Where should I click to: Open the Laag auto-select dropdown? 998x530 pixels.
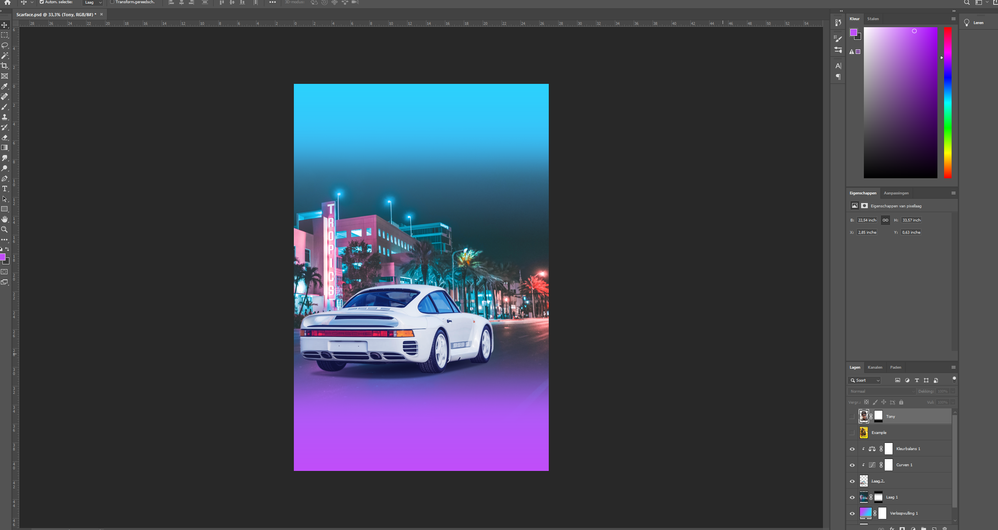click(93, 3)
